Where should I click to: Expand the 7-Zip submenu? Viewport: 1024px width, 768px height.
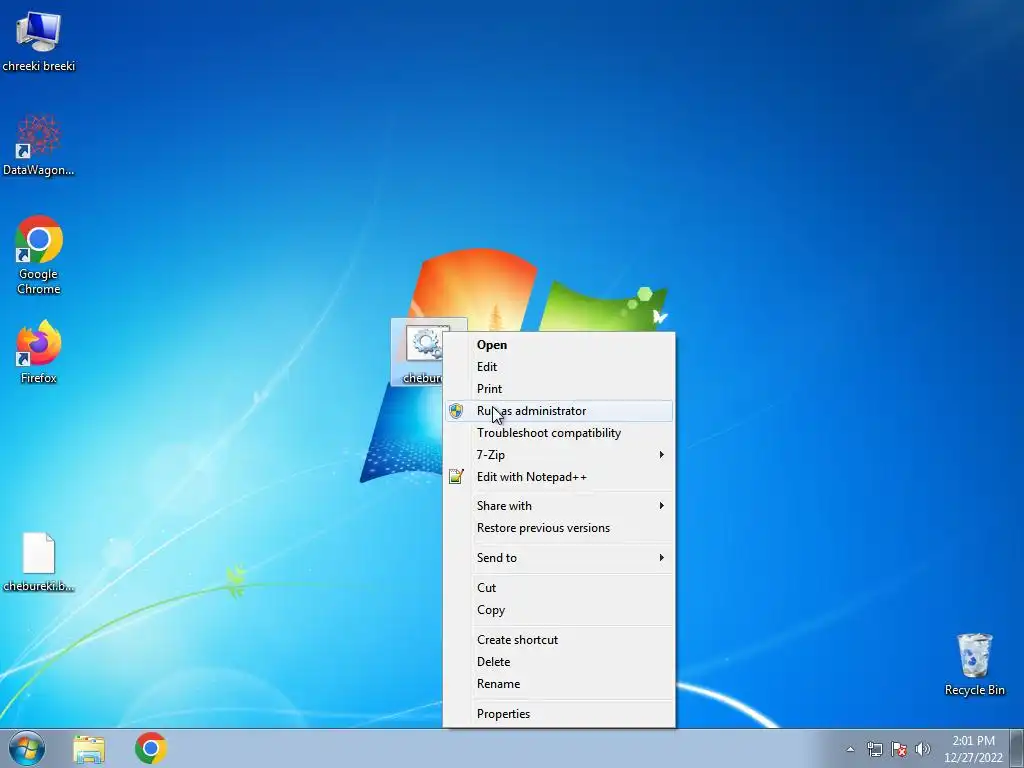(x=559, y=455)
